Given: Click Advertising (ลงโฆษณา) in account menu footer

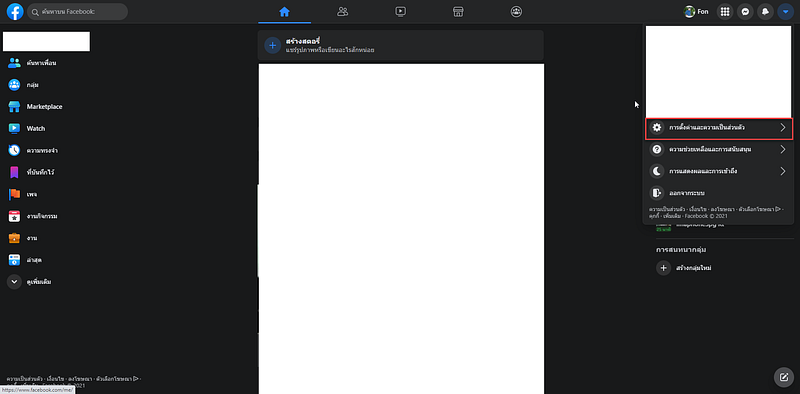Looking at the screenshot, I should coord(722,209).
